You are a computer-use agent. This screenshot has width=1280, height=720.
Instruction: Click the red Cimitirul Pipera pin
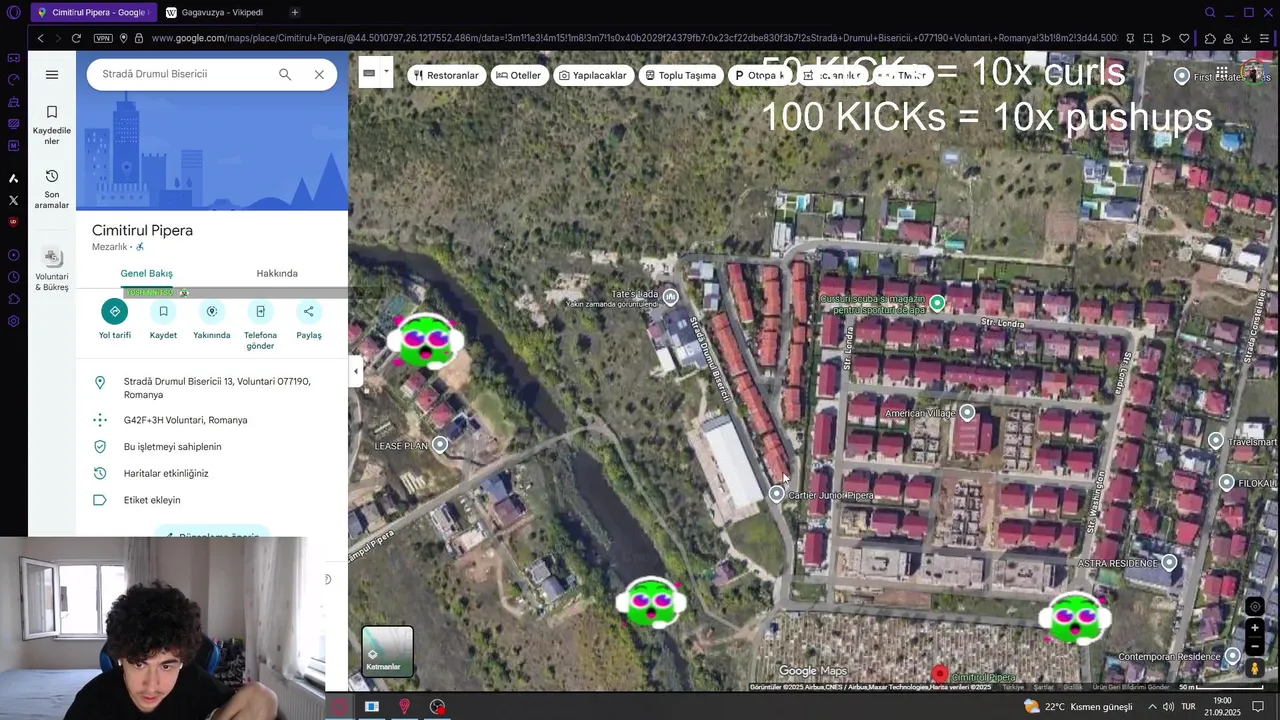click(x=939, y=675)
